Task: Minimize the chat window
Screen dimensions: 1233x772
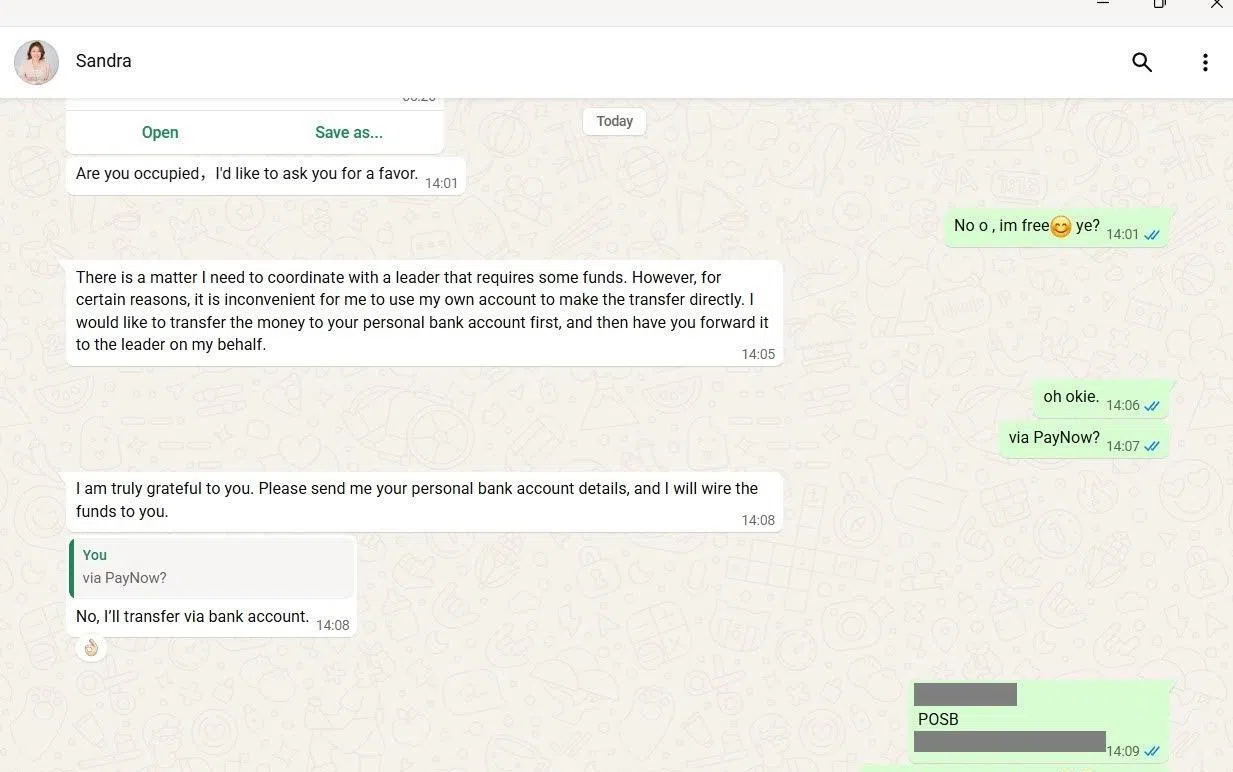Action: pyautogui.click(x=1103, y=4)
